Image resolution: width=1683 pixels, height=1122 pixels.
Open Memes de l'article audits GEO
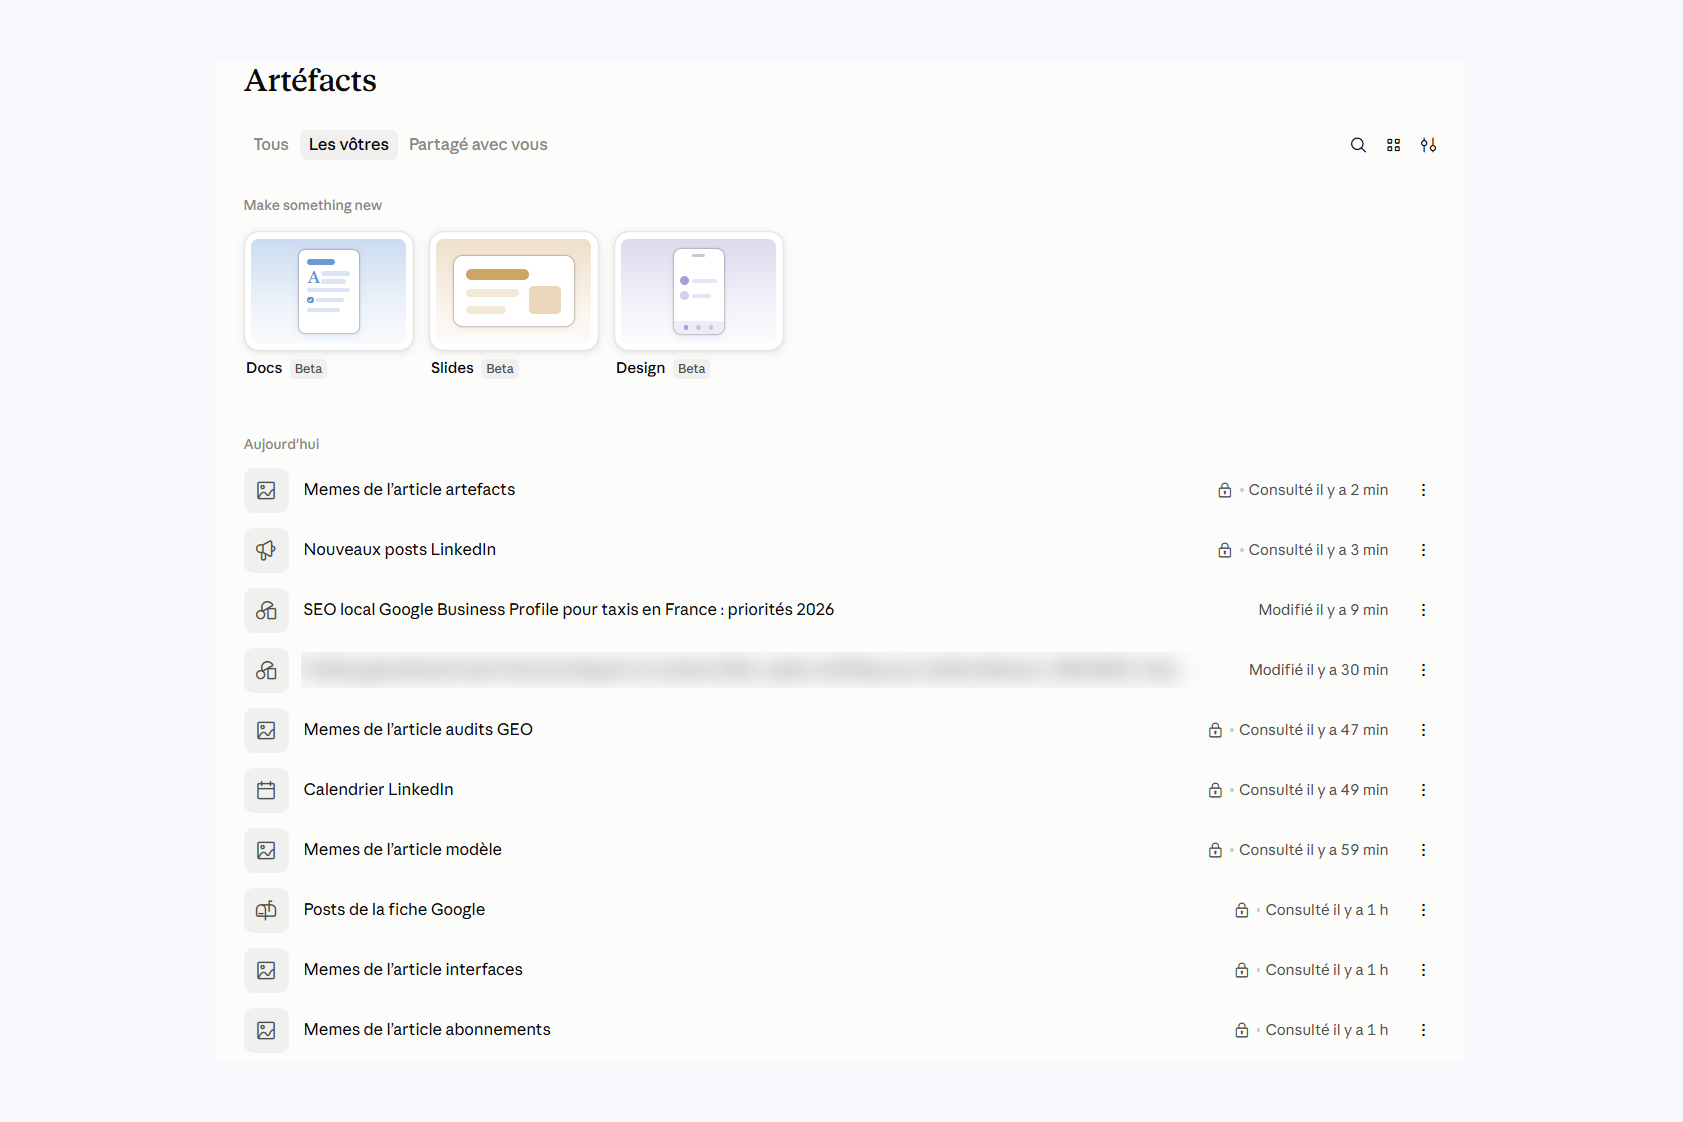click(x=418, y=730)
